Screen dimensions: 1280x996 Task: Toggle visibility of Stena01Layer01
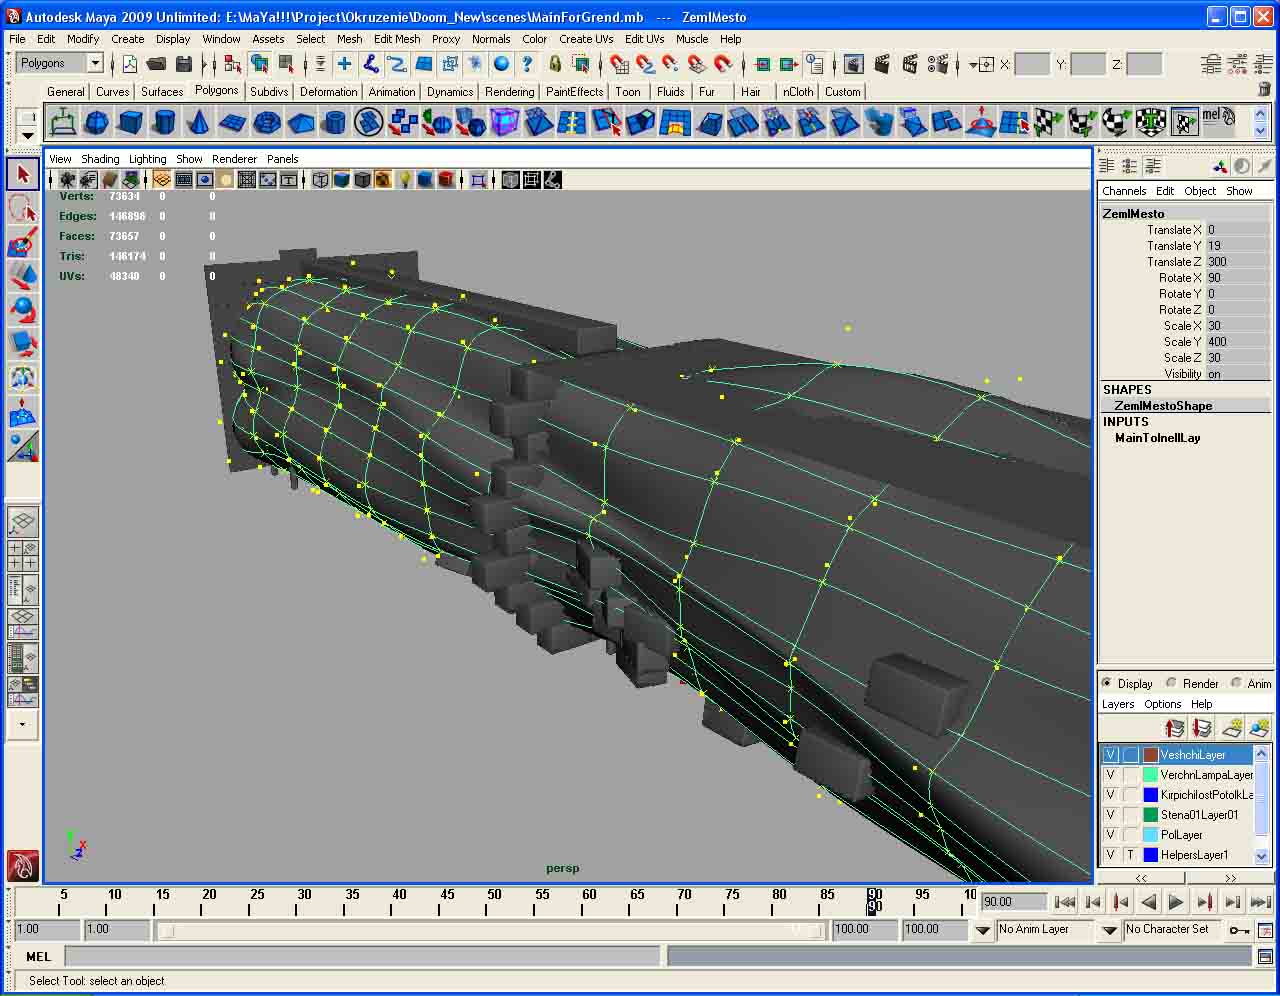pyautogui.click(x=1110, y=815)
